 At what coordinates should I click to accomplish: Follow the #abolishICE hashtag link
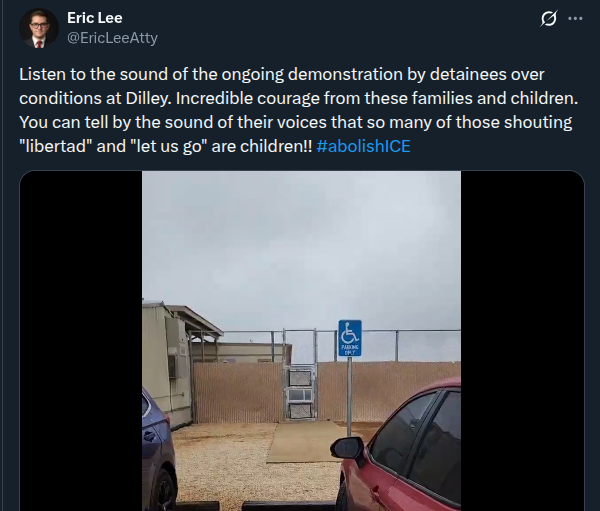tap(364, 146)
